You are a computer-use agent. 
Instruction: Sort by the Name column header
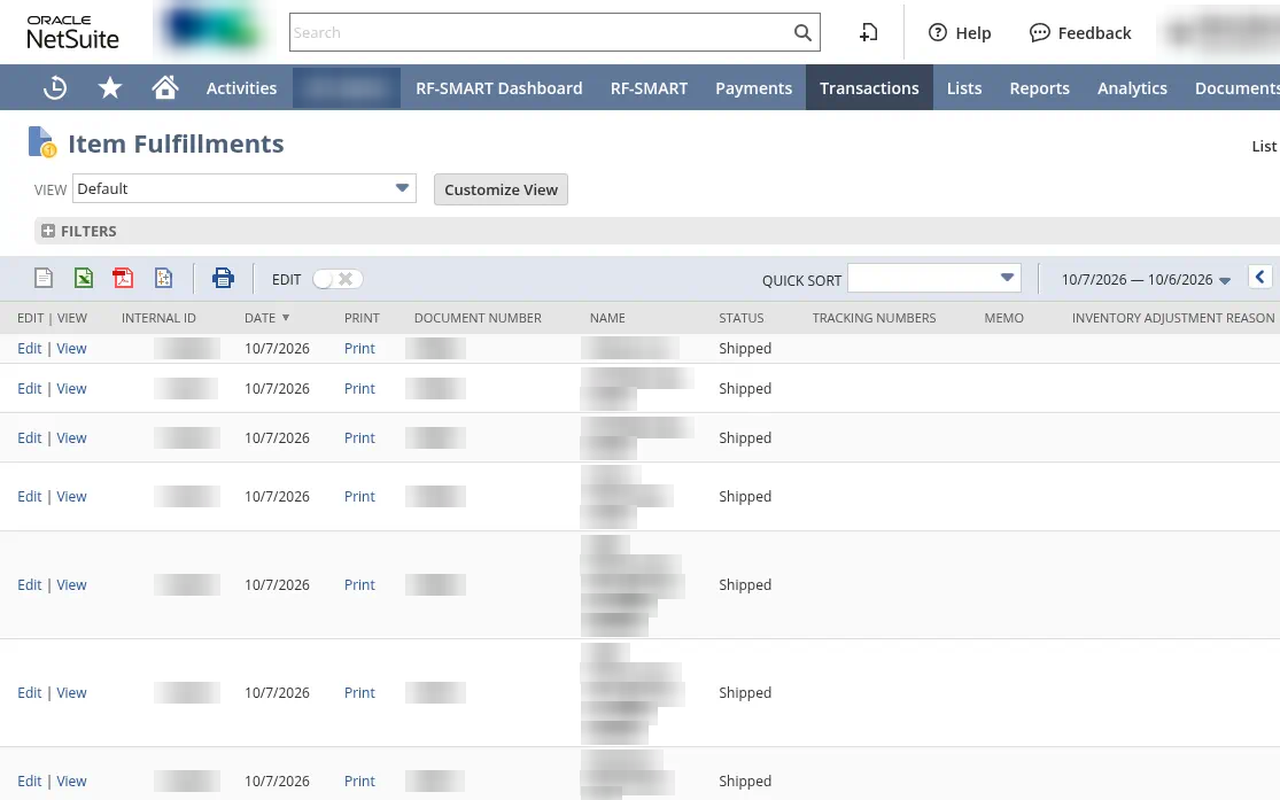(607, 318)
